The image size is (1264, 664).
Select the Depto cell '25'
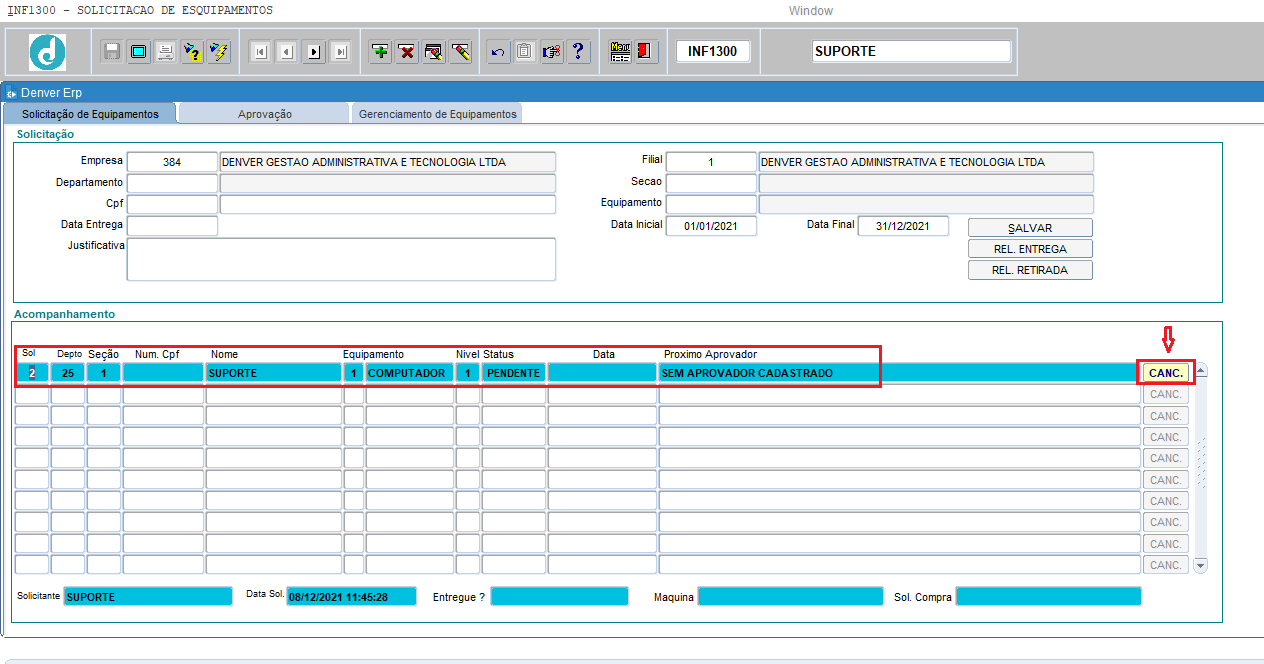68,373
